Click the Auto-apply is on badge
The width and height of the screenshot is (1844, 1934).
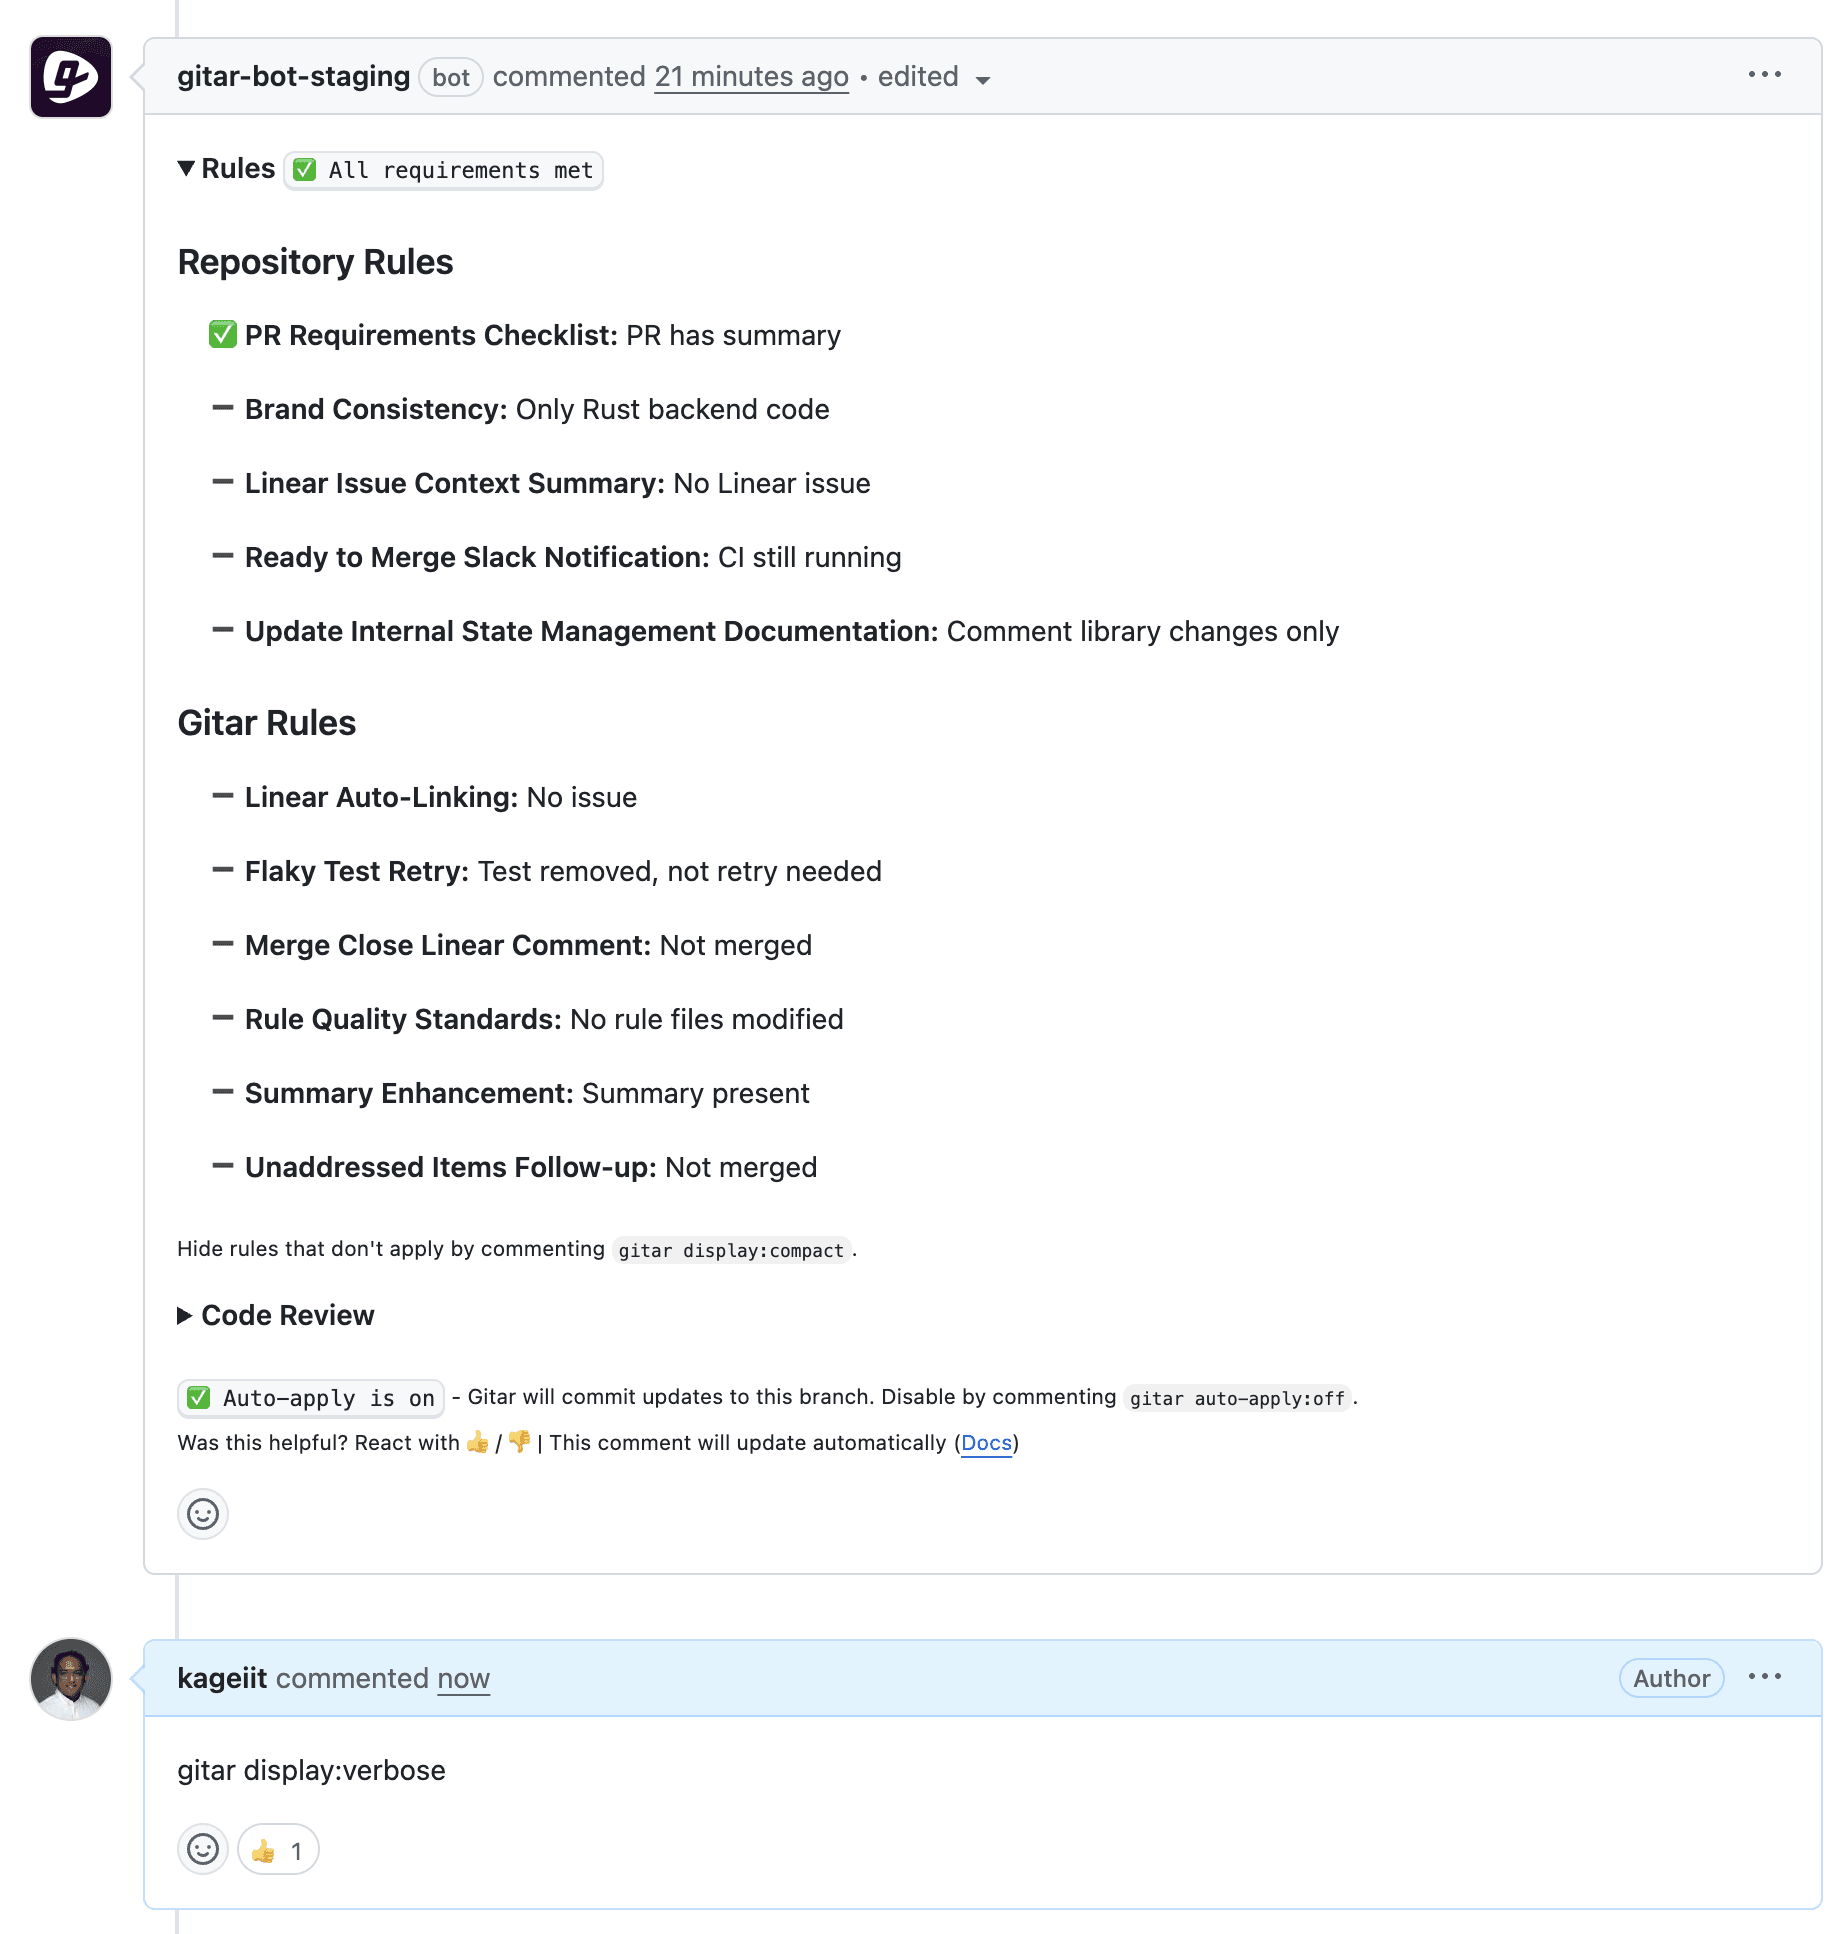click(311, 1398)
